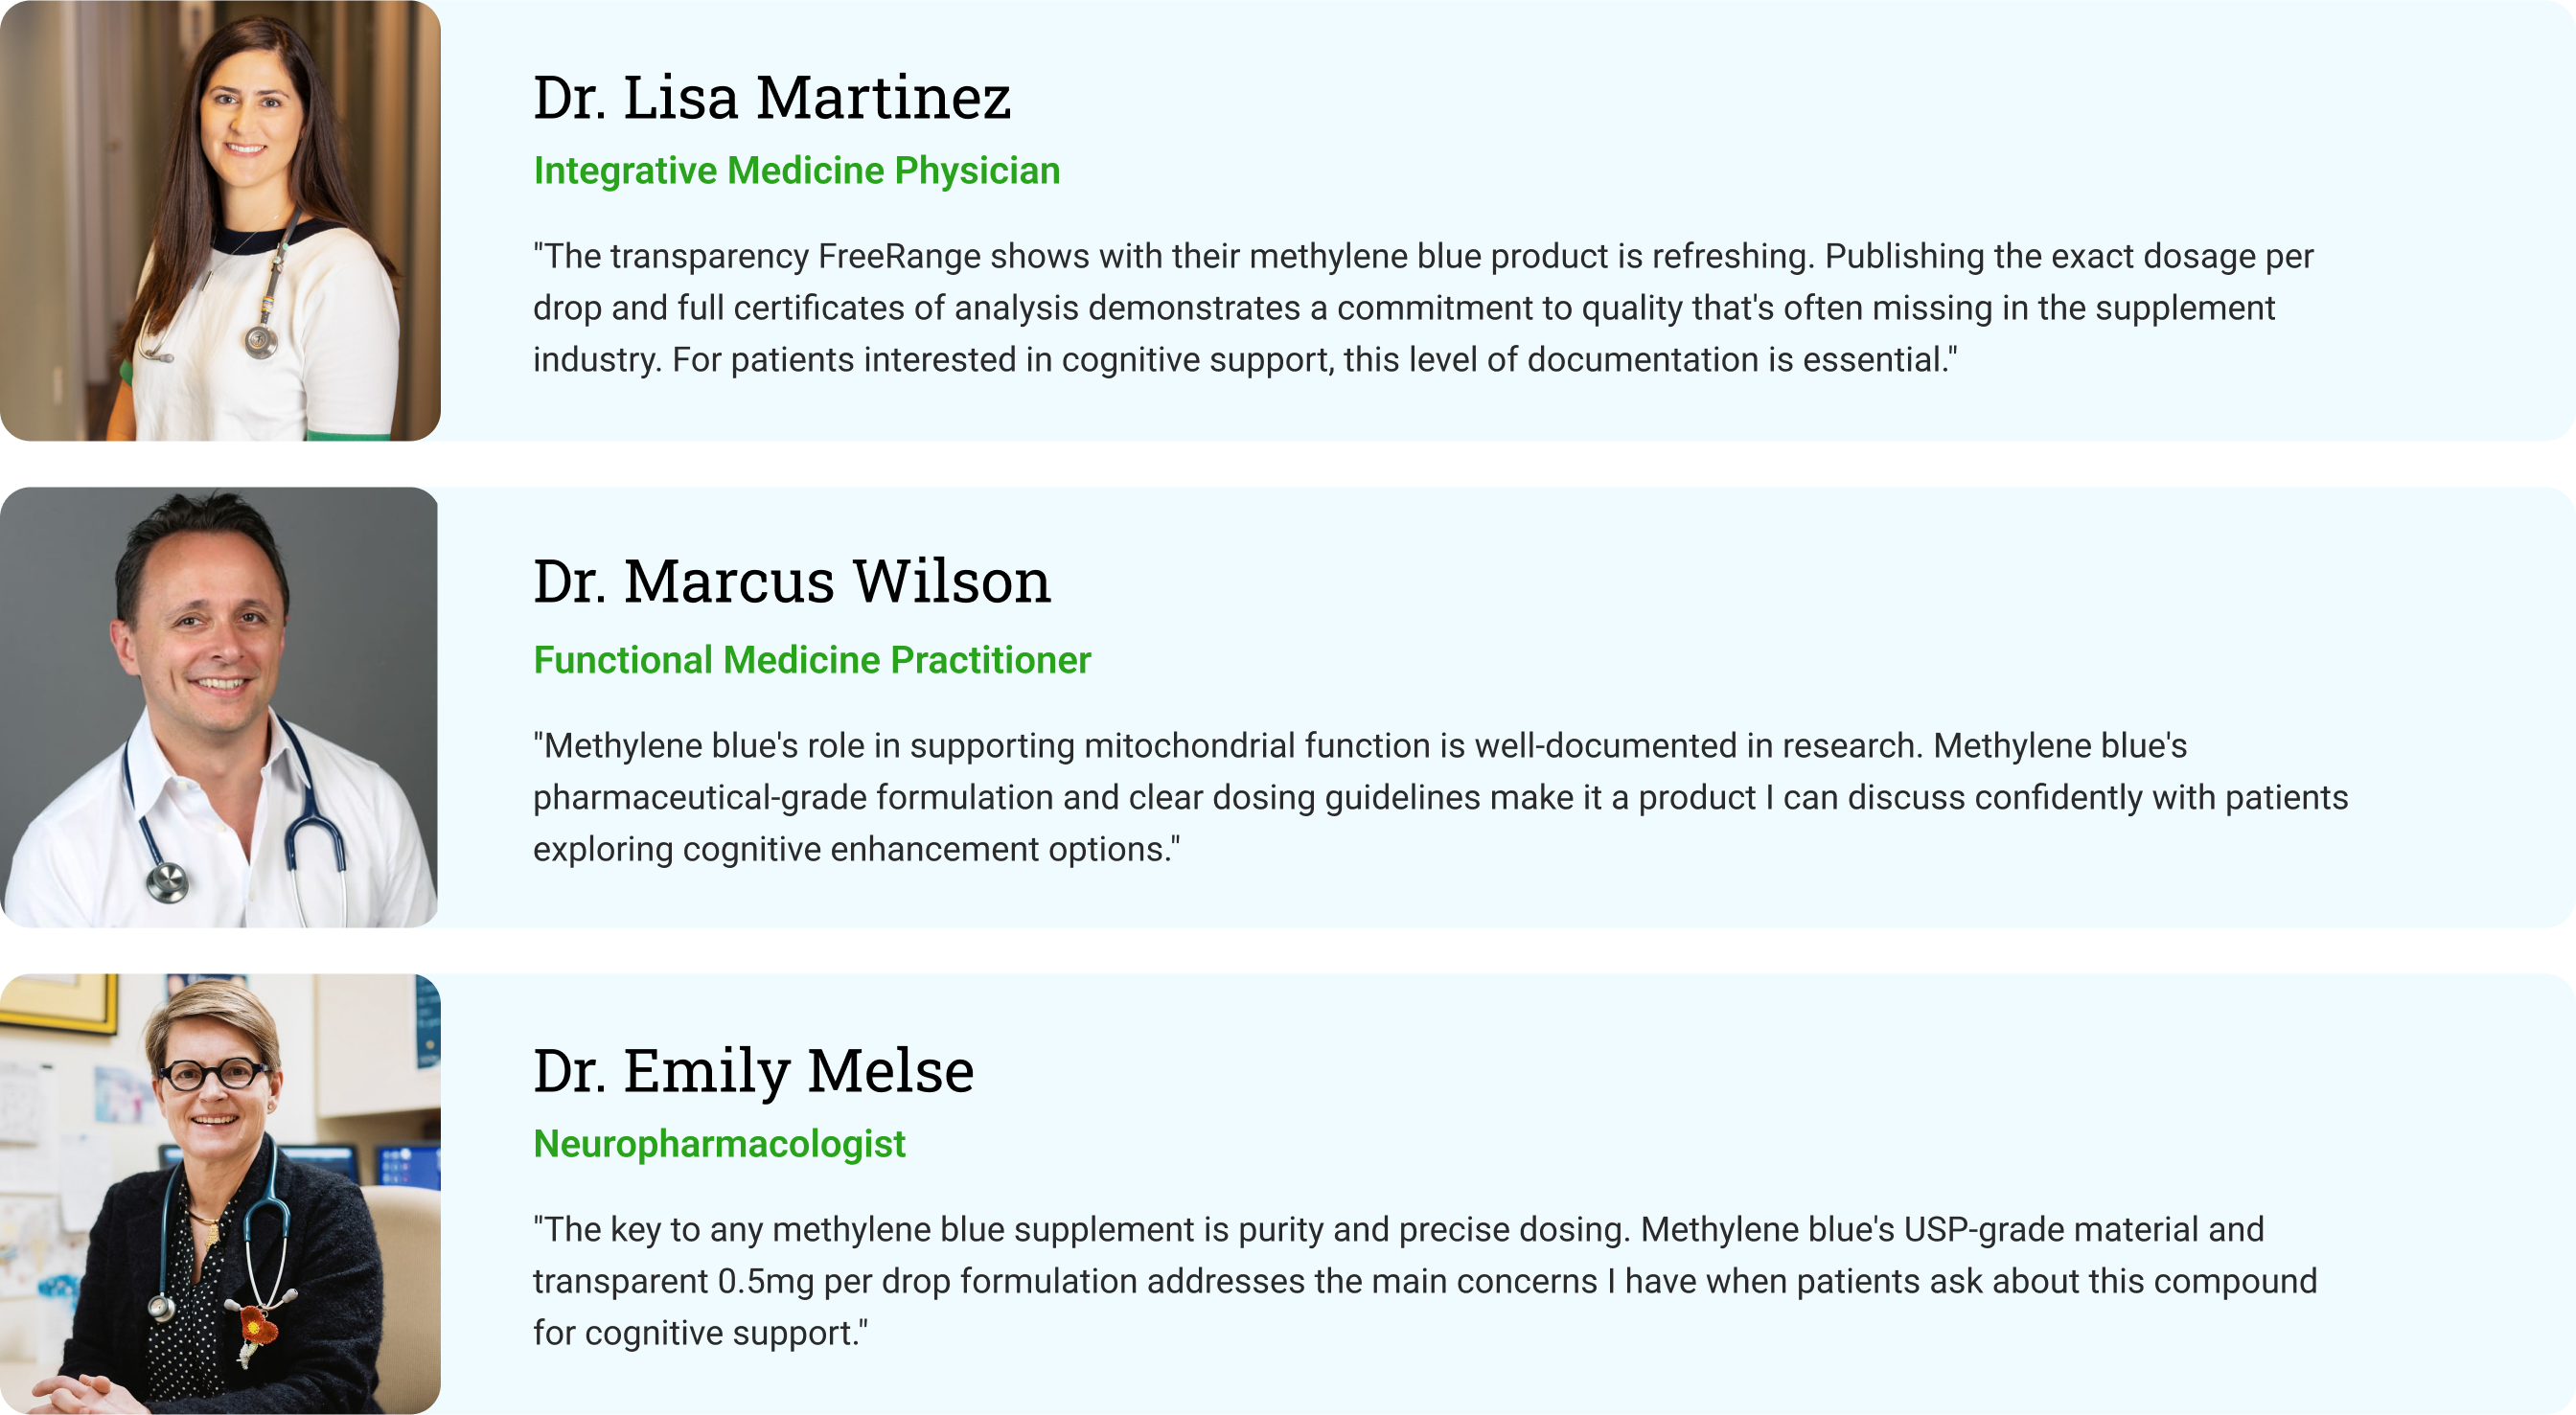Click Dr. Marcus Wilson's portrait photo

(x=220, y=707)
